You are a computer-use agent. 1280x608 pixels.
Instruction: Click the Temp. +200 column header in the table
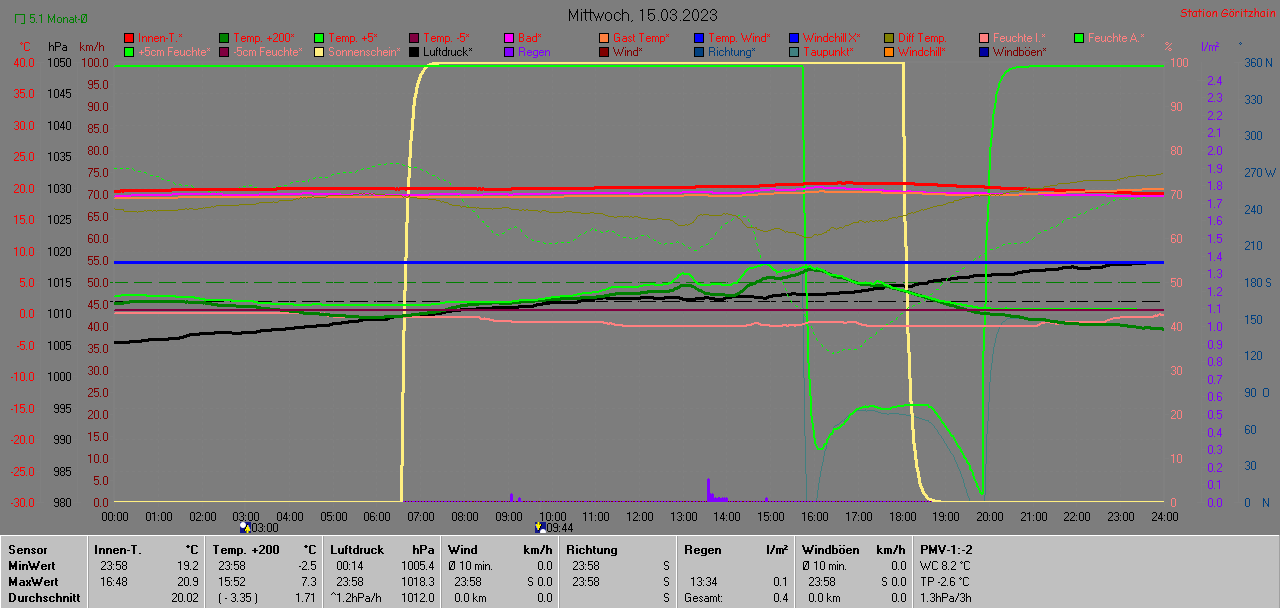coord(246,550)
